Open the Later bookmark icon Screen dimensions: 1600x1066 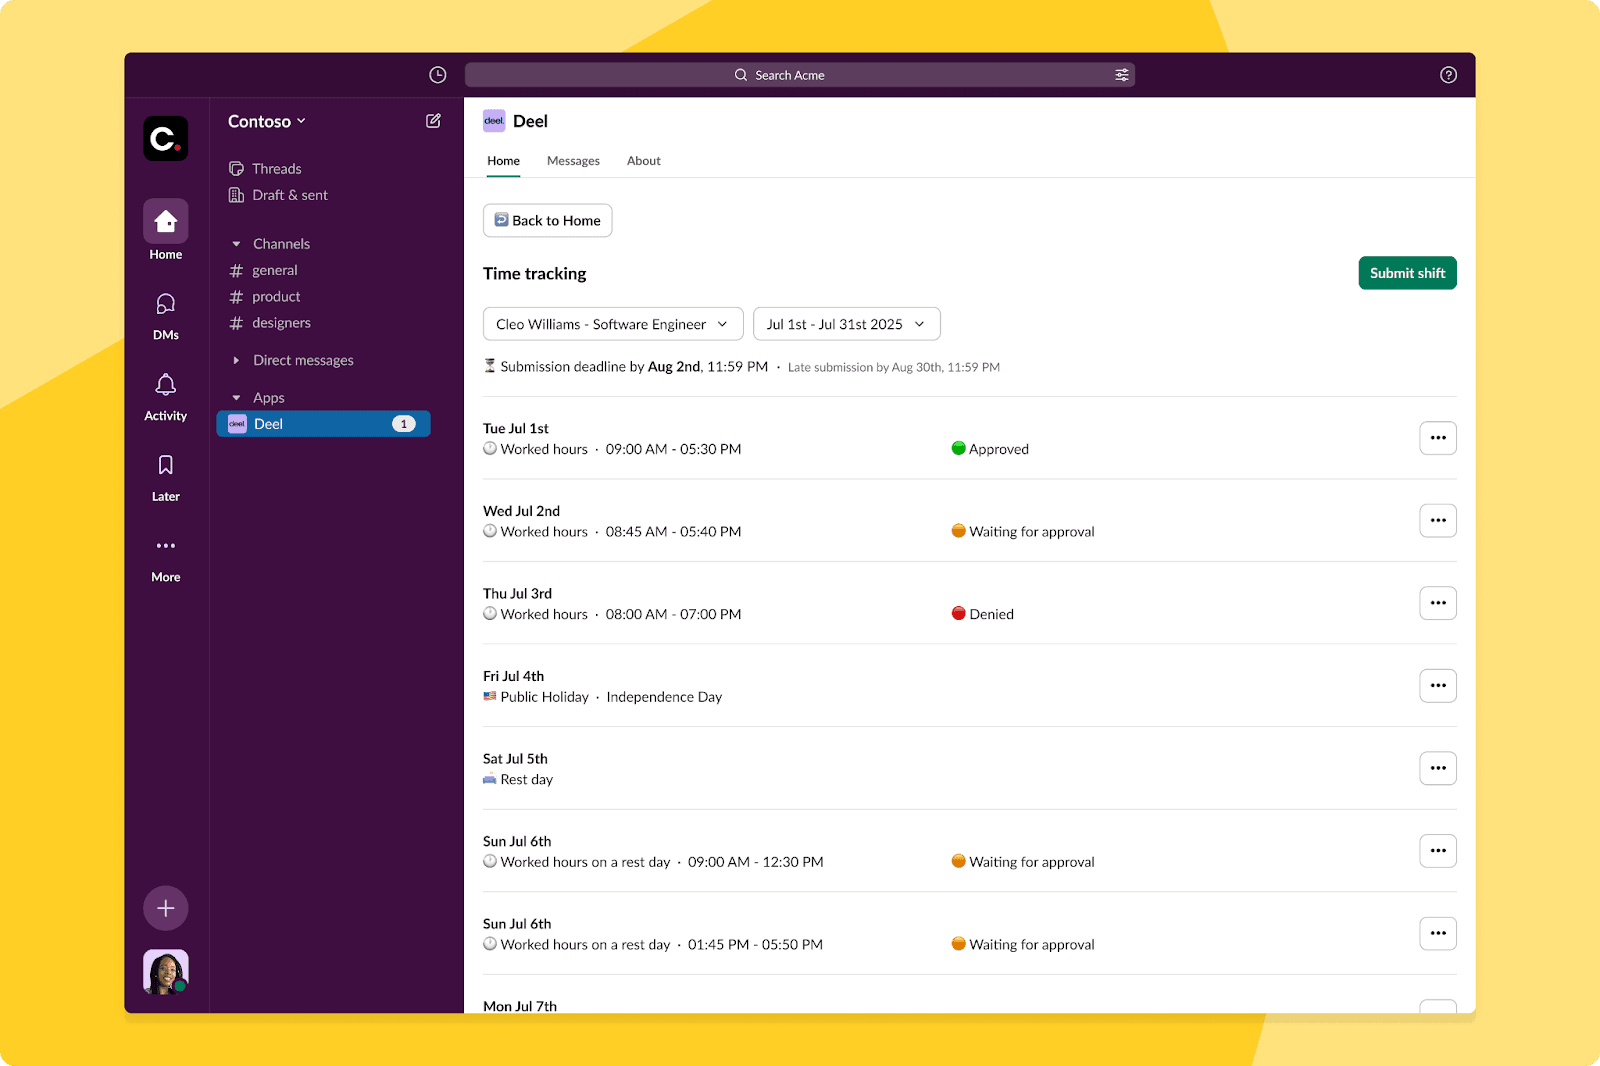[x=166, y=477]
